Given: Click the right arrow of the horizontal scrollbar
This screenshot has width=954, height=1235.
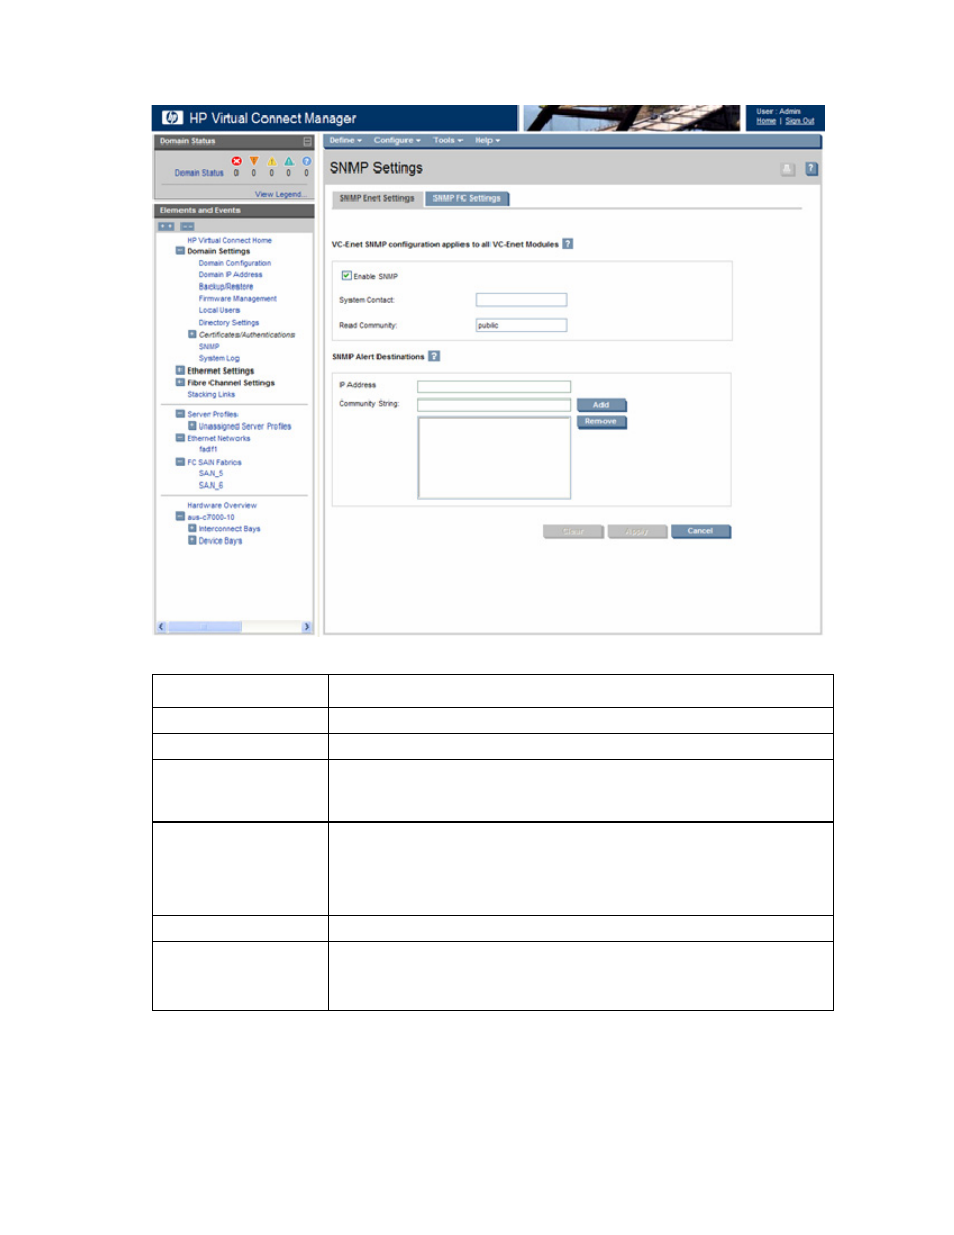Looking at the screenshot, I should tap(306, 627).
